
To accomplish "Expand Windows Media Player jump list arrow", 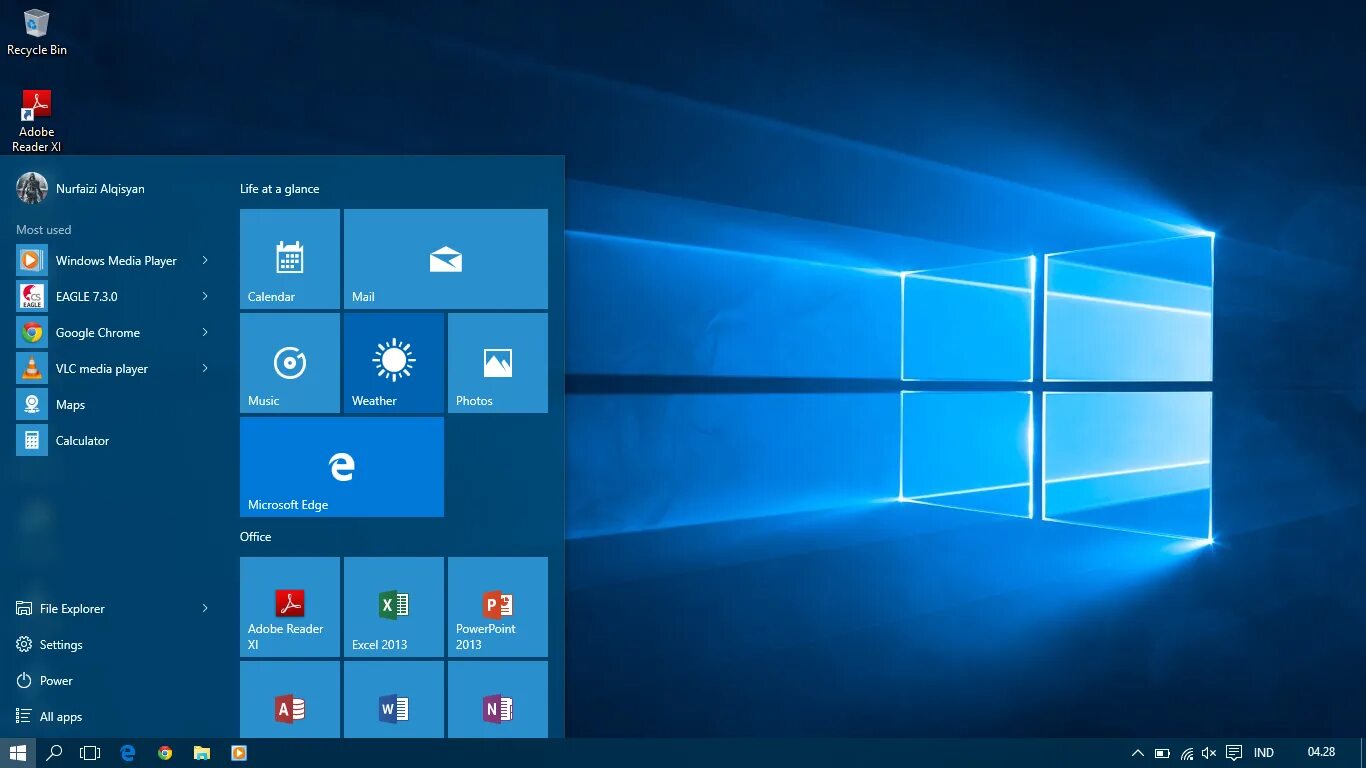I will (205, 260).
